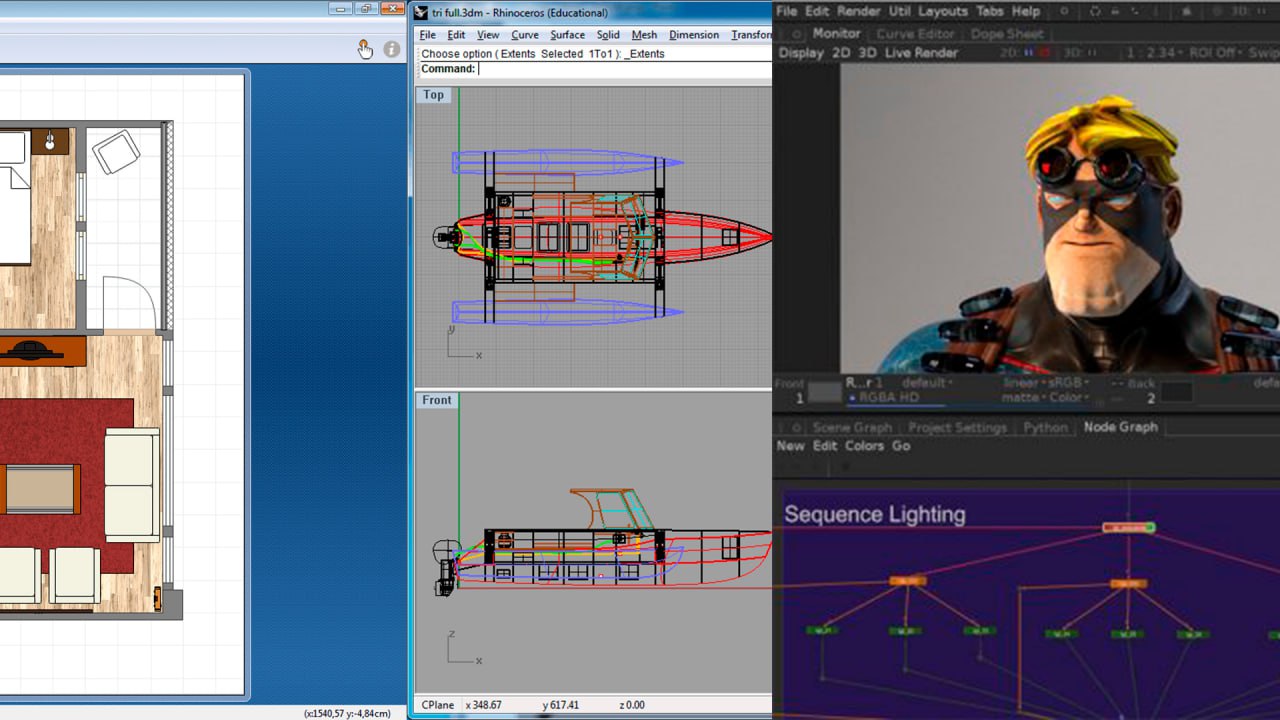The image size is (1280, 720).
Task: Click the Back buffer swatch in Monitor
Action: (1177, 391)
